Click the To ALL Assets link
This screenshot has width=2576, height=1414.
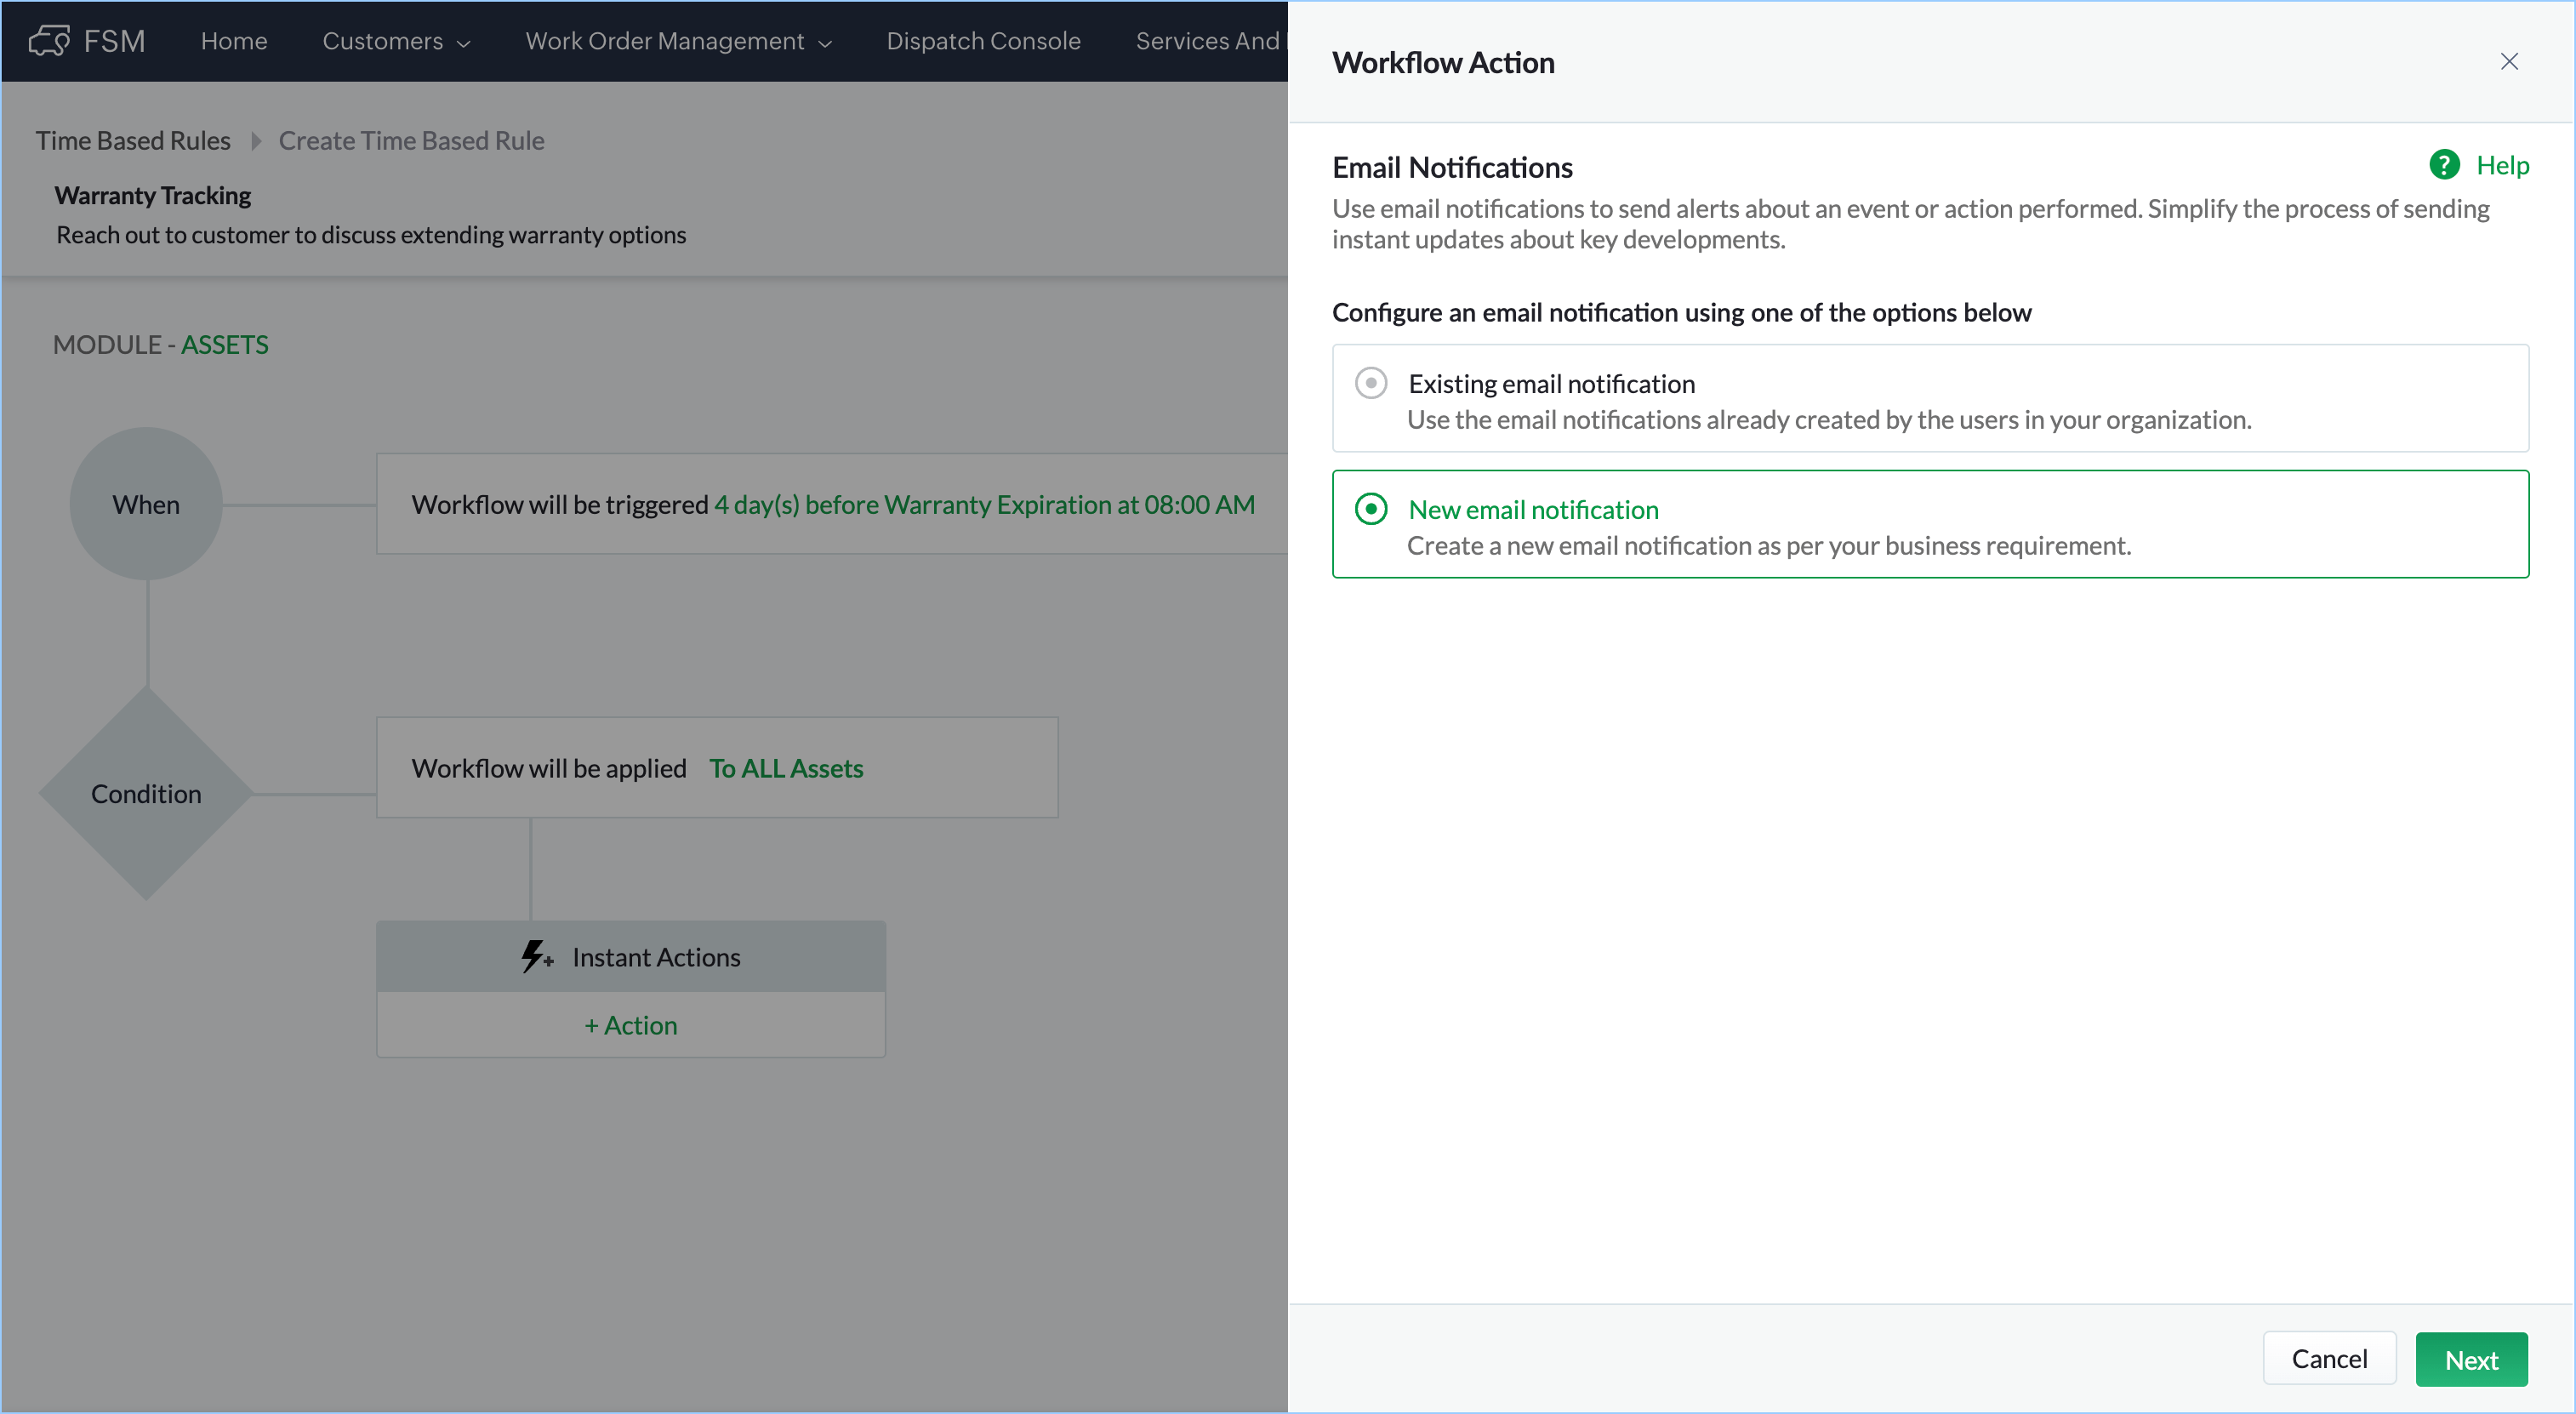pyautogui.click(x=785, y=768)
